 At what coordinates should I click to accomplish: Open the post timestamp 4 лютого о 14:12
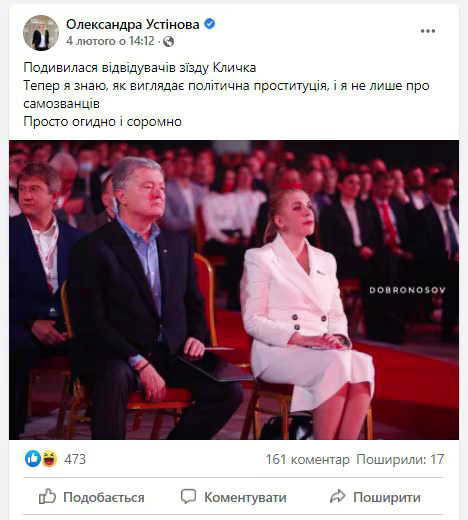110,41
